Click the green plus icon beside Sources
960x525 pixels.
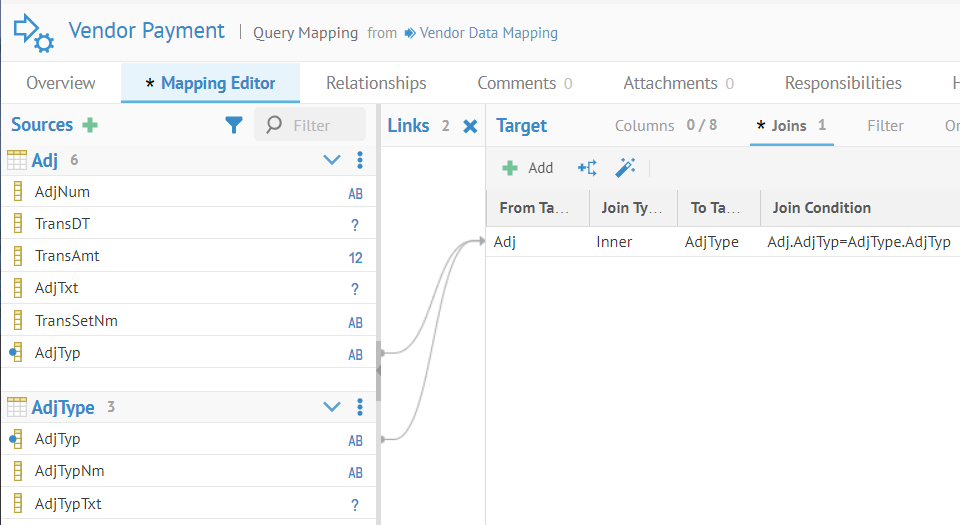[90, 125]
